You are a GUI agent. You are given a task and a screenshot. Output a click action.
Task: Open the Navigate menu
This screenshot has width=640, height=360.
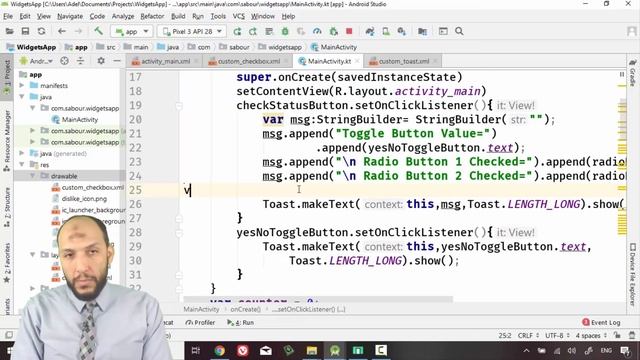coord(70,16)
